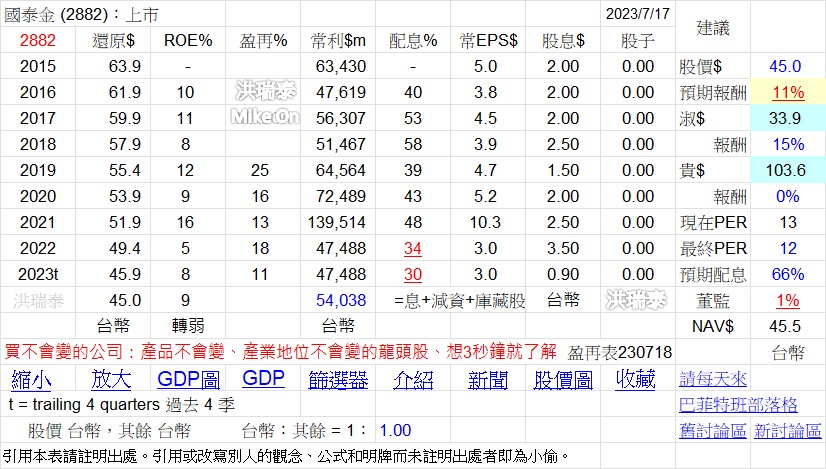Click the 放大 link
The height and width of the screenshot is (469, 826).
(x=111, y=379)
